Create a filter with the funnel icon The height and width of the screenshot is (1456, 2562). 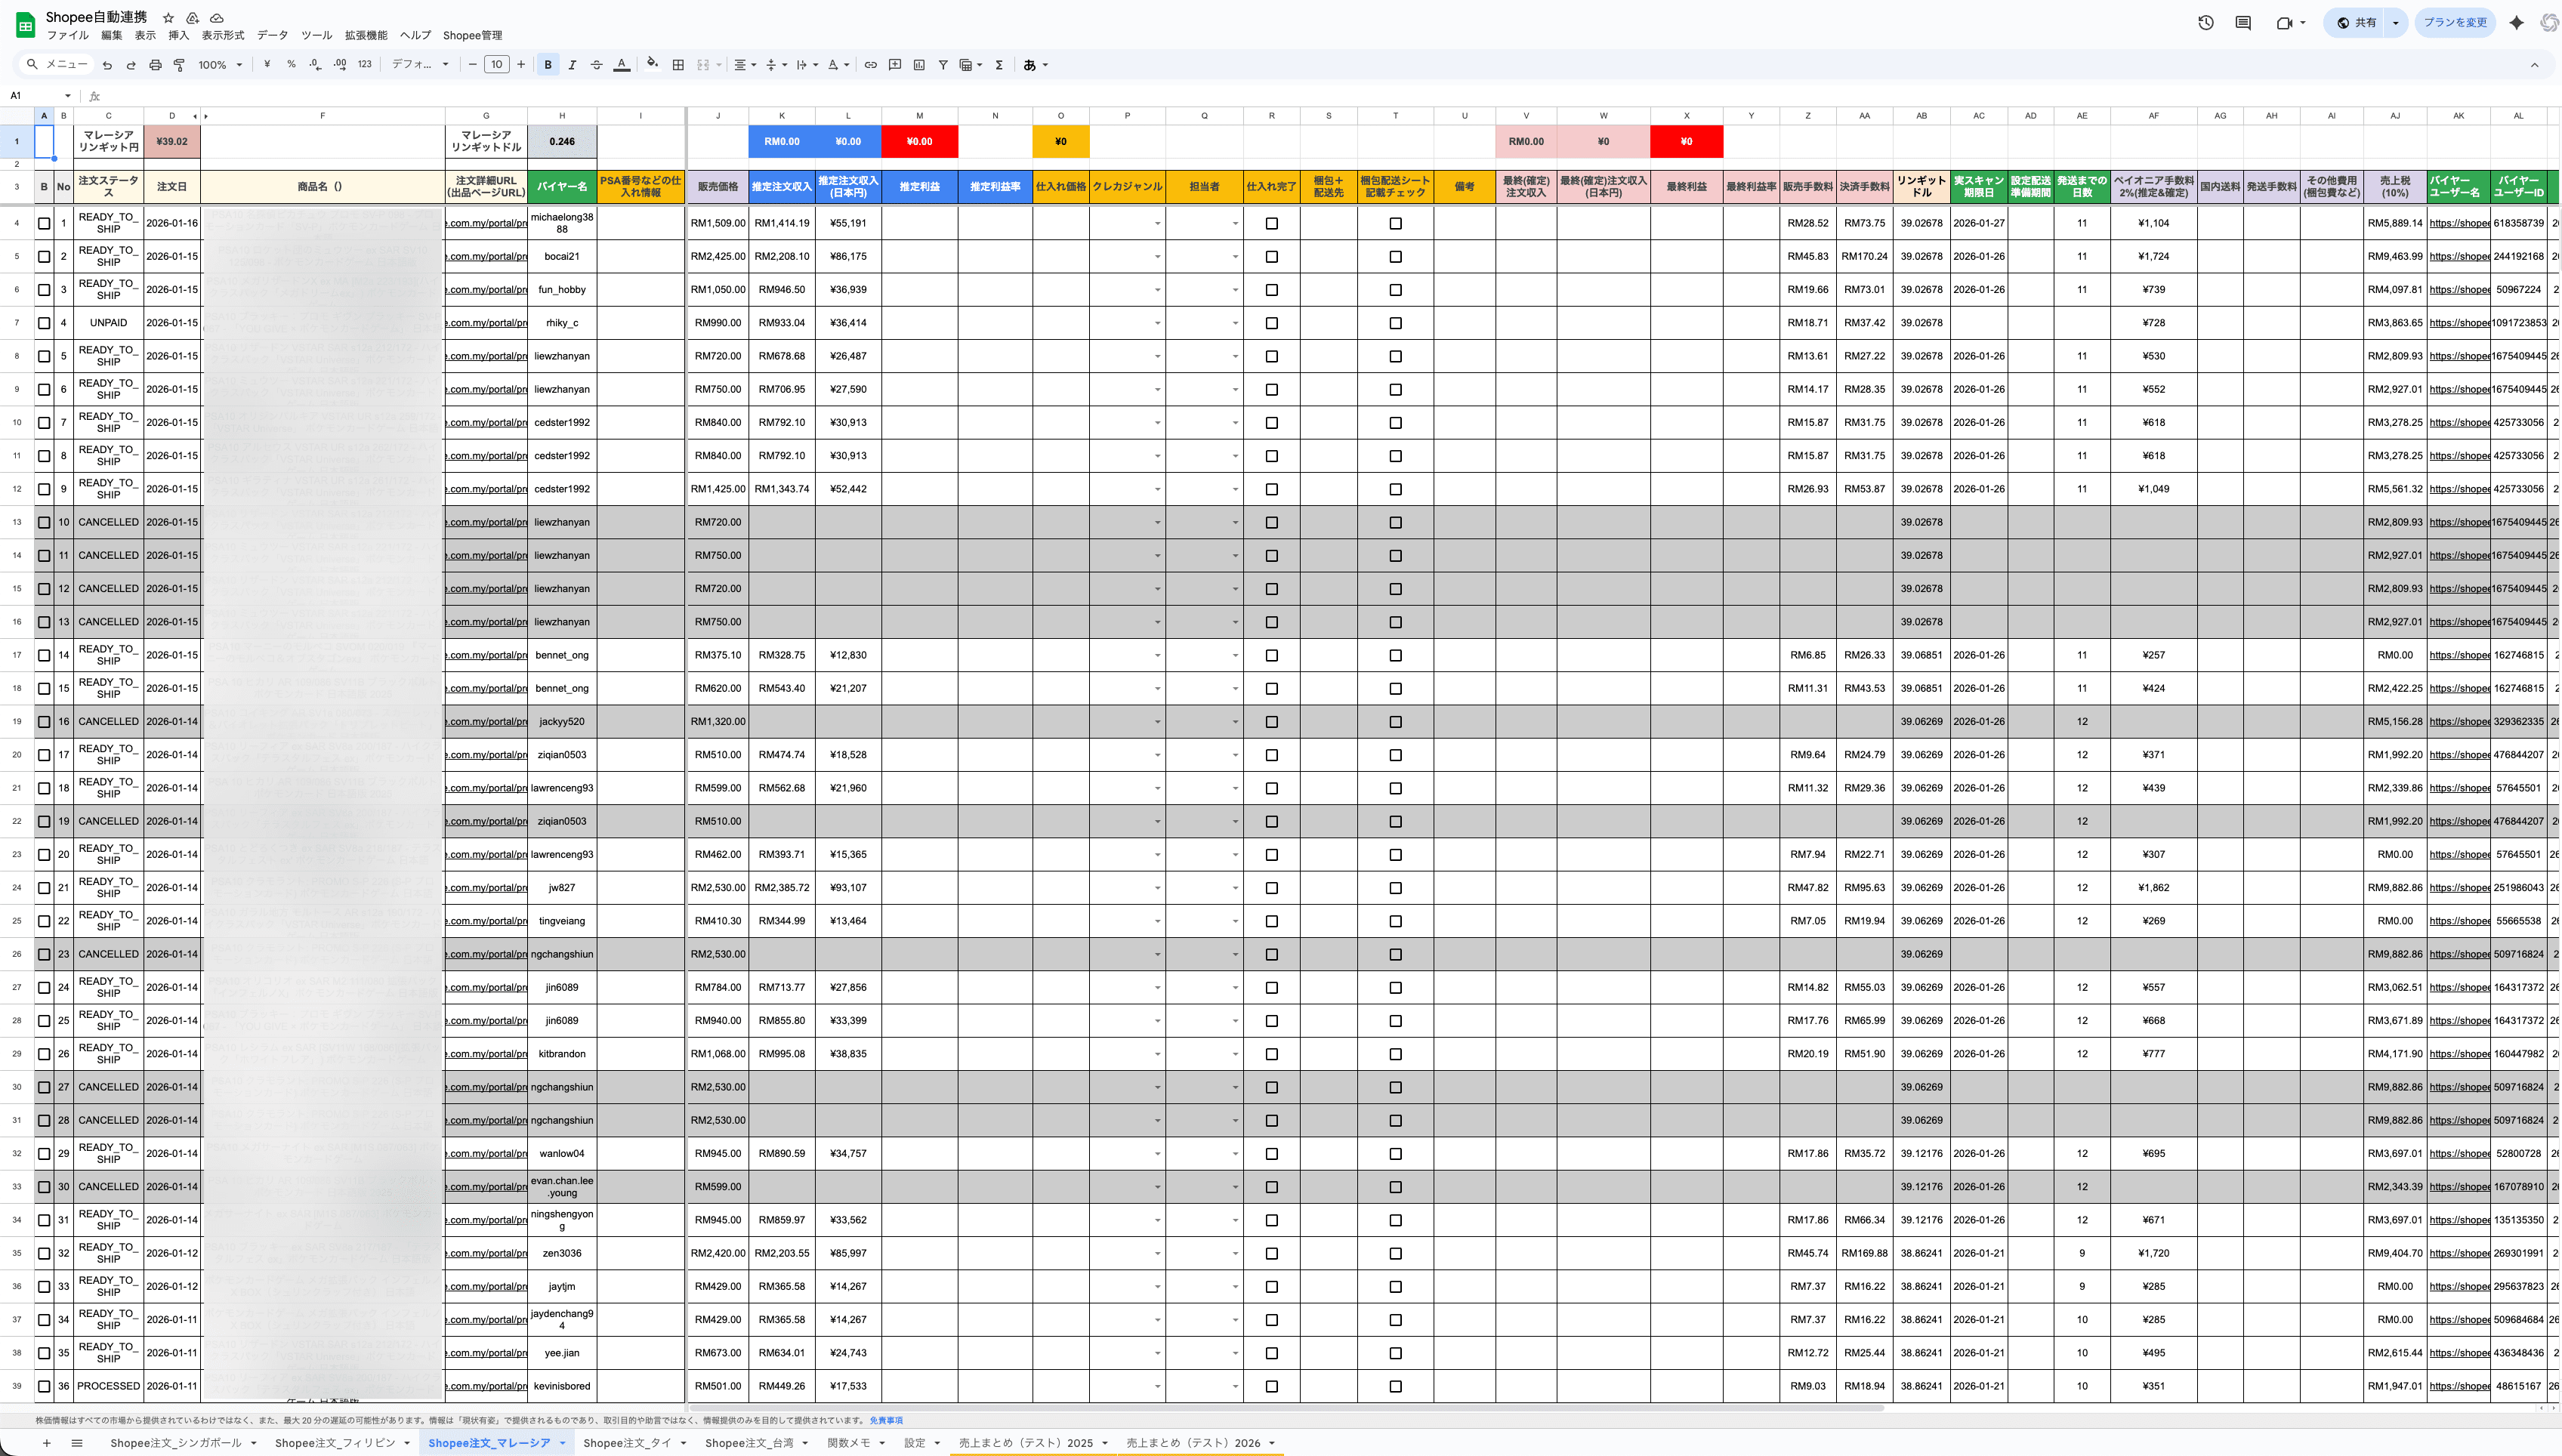tap(942, 65)
